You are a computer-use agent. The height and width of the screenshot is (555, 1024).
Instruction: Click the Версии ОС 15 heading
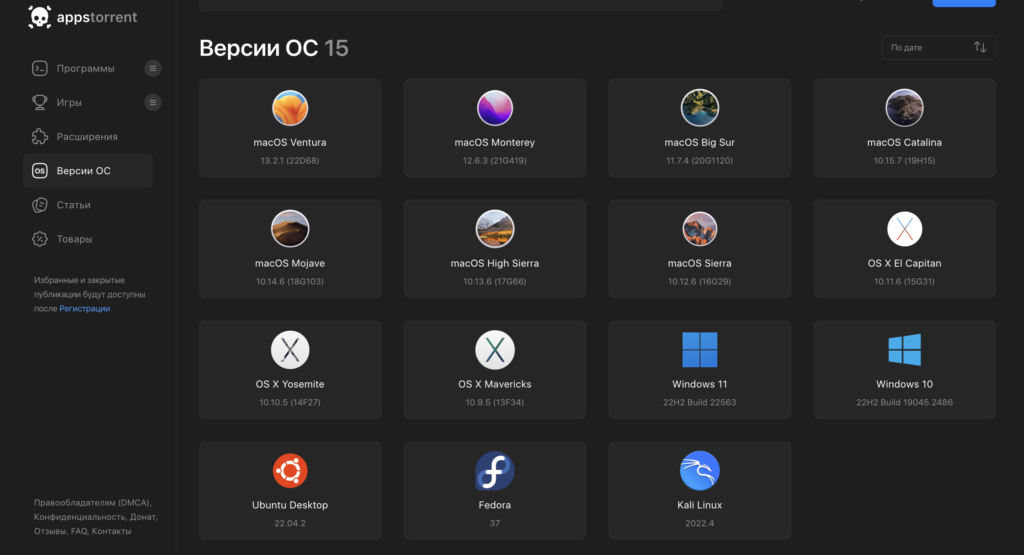tap(274, 48)
